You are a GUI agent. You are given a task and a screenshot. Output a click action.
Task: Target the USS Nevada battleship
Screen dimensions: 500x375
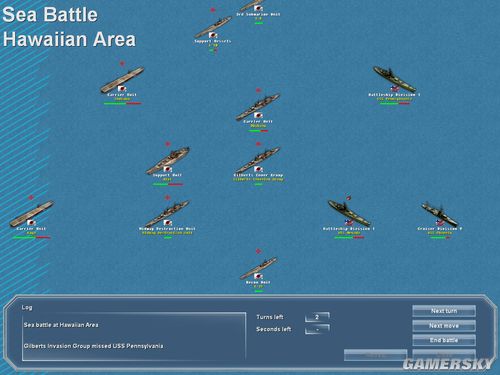pos(349,213)
